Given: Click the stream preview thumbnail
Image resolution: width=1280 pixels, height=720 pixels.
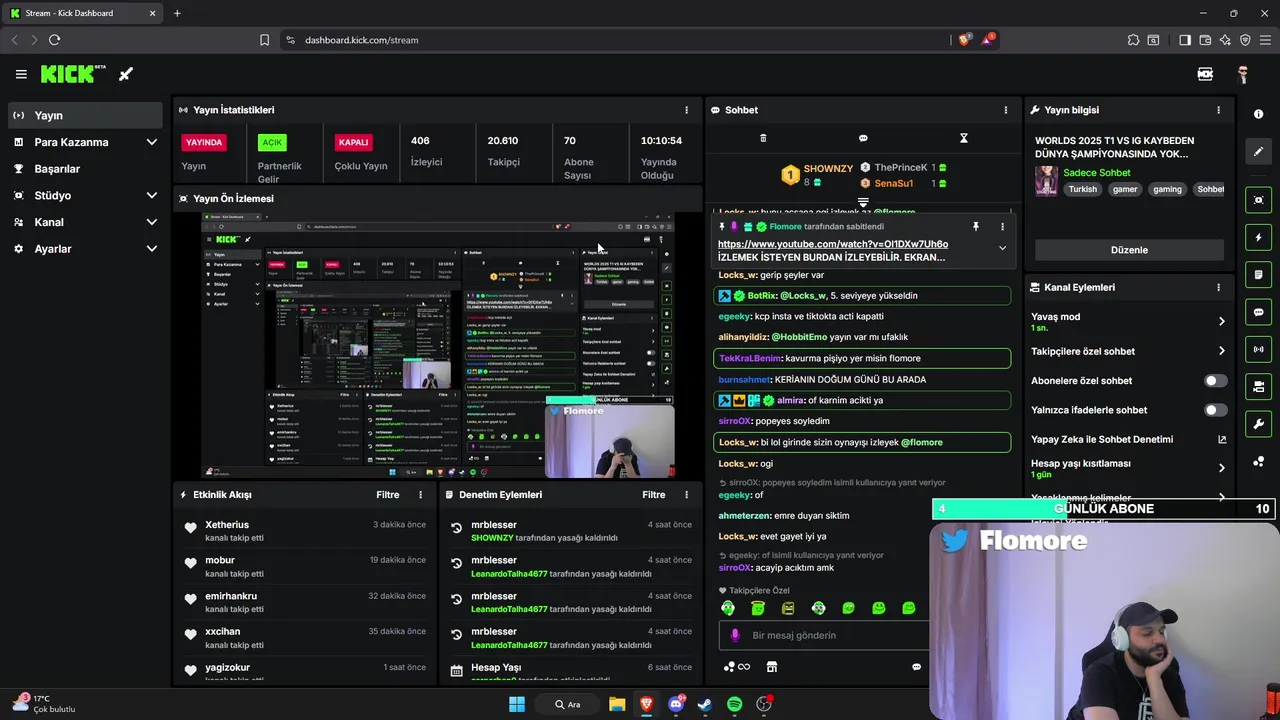Looking at the screenshot, I should pos(438,345).
